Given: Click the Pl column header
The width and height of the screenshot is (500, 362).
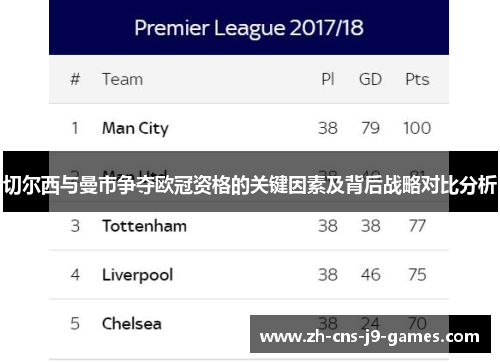Looking at the screenshot, I should coord(328,79).
